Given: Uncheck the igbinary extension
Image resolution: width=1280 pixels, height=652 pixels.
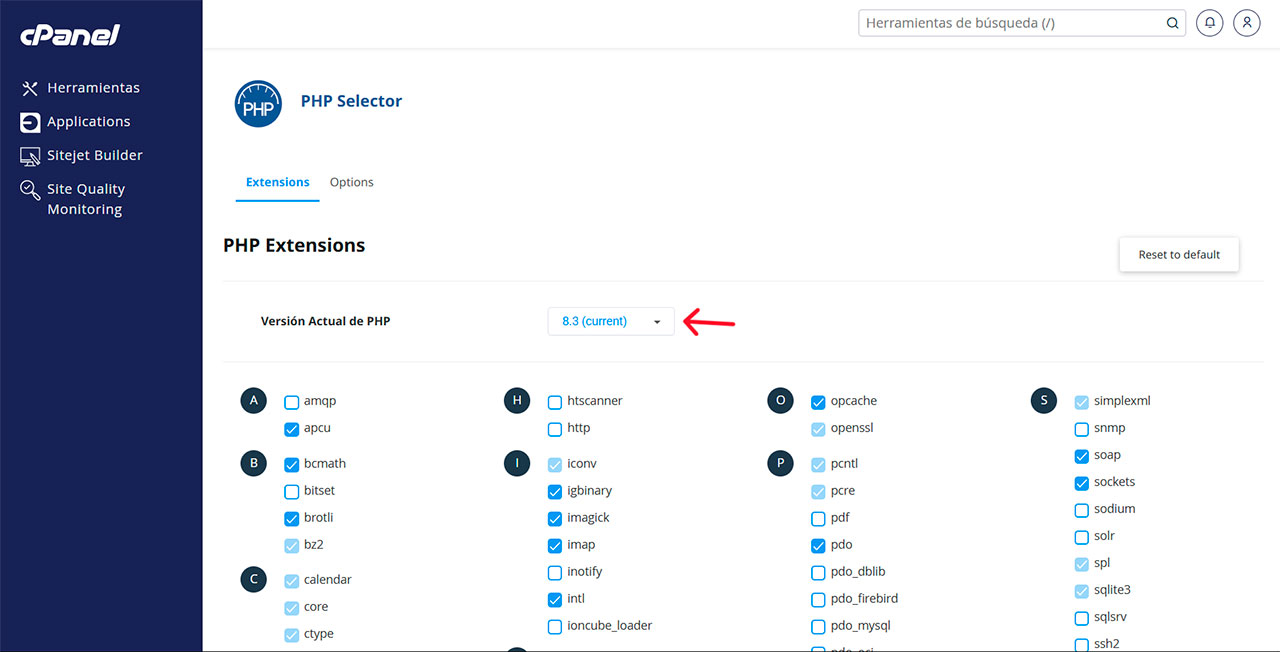Looking at the screenshot, I should click(555, 492).
